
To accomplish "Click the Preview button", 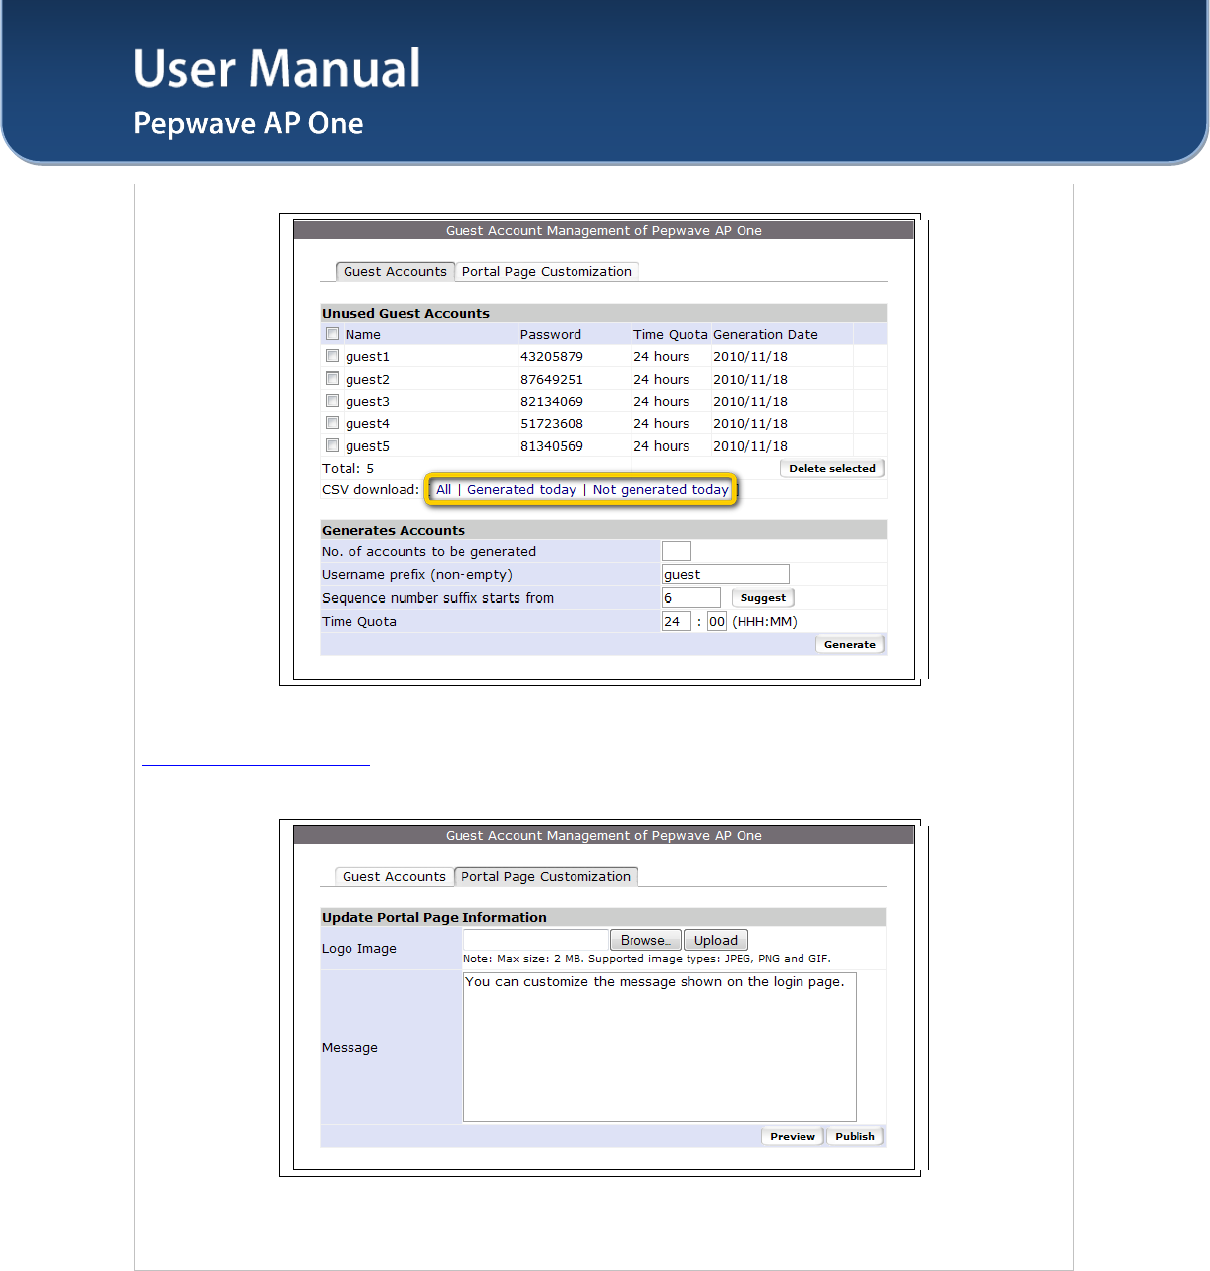I will pyautogui.click(x=792, y=1136).
